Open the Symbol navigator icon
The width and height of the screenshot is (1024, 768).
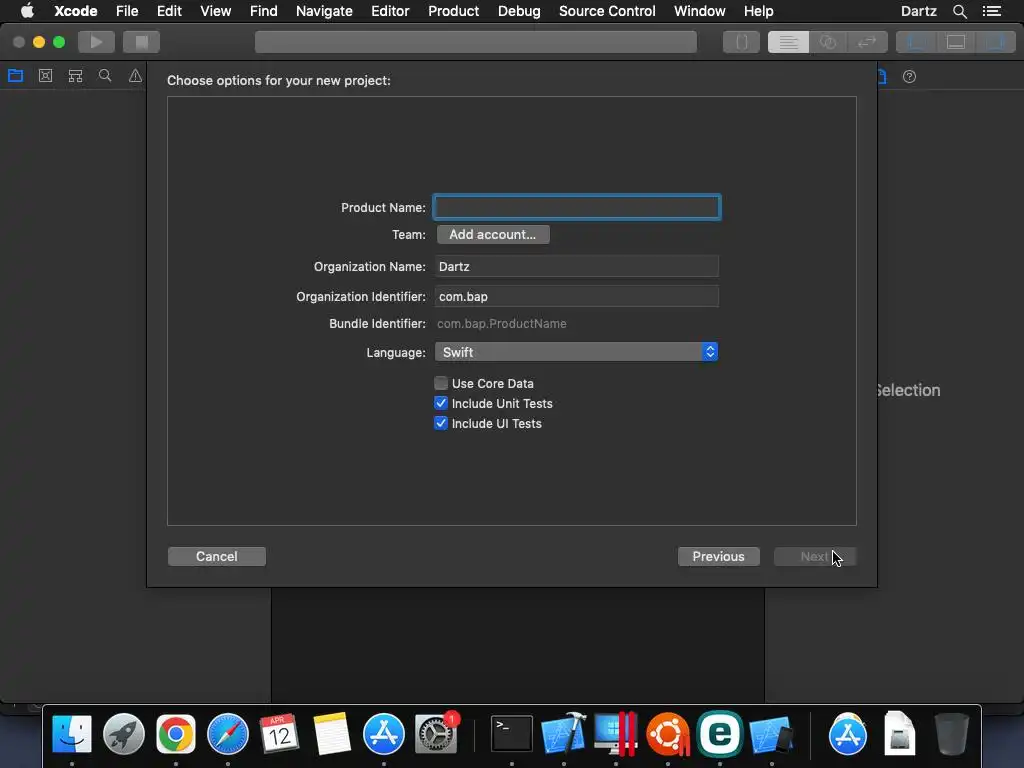pyautogui.click(x=75, y=76)
